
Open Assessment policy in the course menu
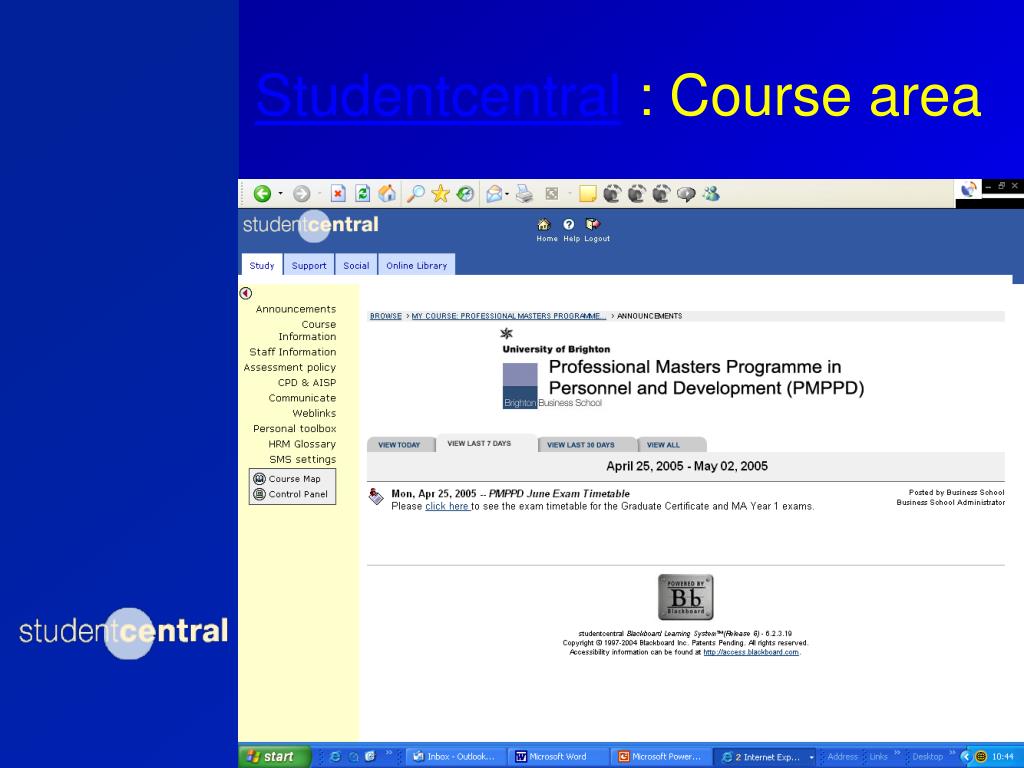pos(290,368)
